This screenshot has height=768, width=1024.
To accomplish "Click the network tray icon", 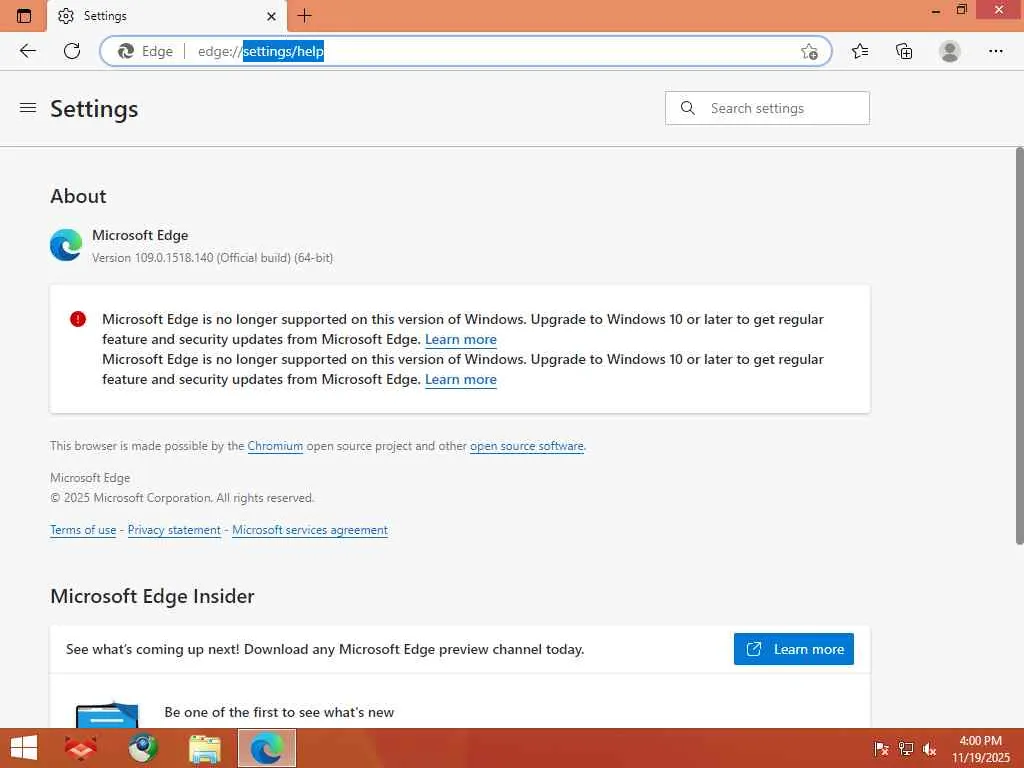I will [x=905, y=749].
